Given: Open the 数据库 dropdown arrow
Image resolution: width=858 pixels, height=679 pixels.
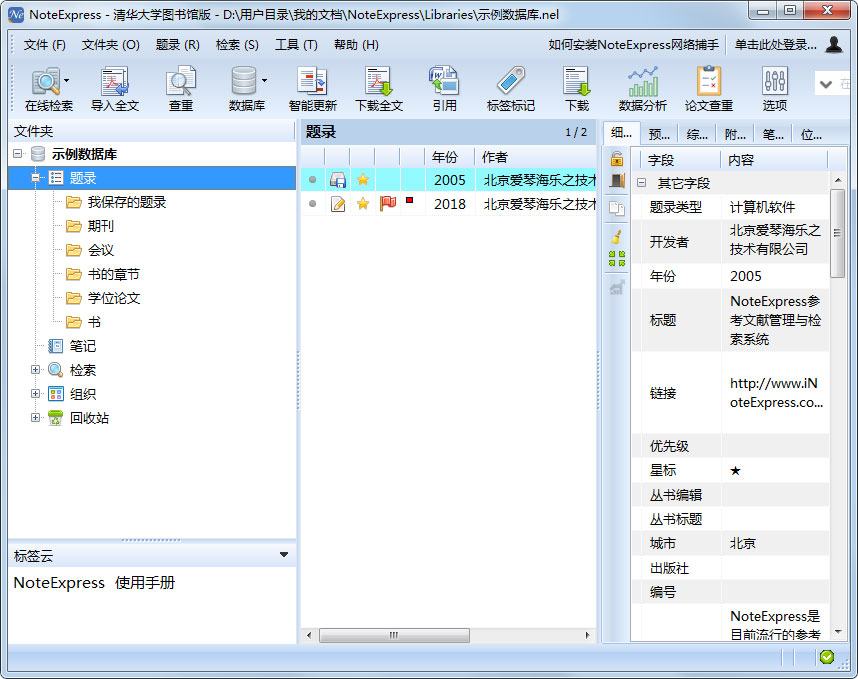Looking at the screenshot, I should 262,80.
